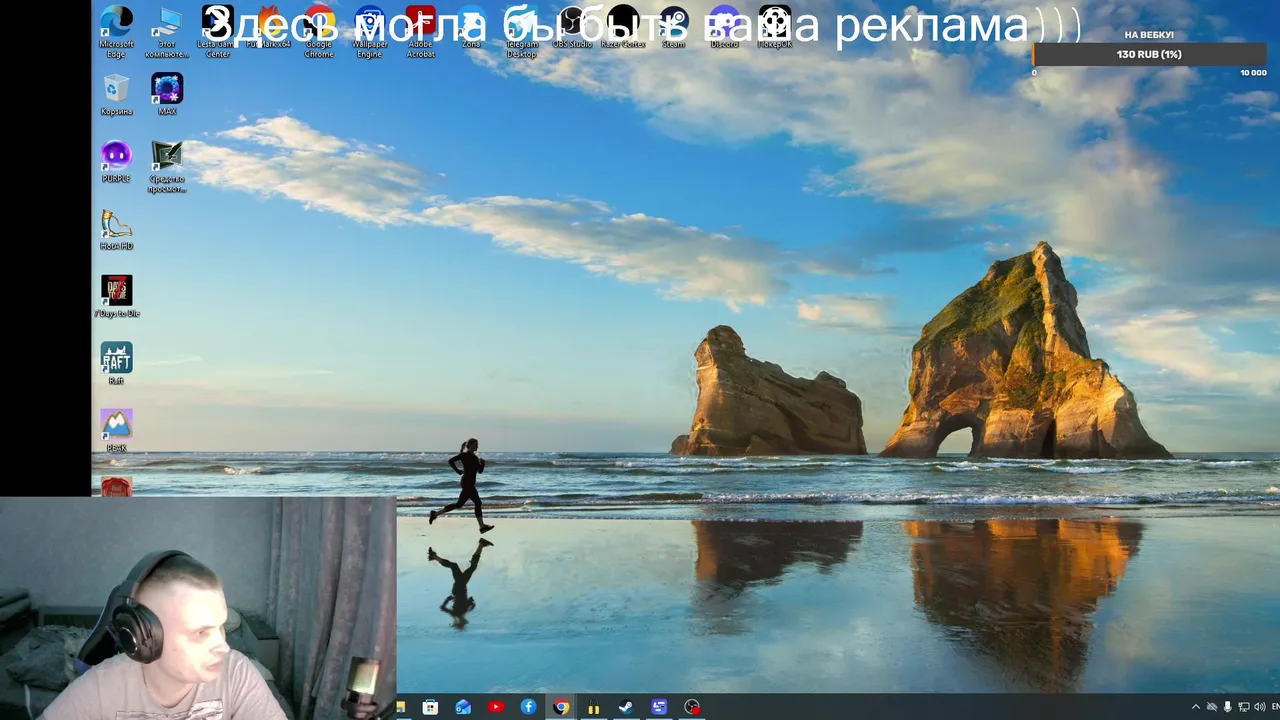
Task: Launch the Zona desktop shortcut
Action: tap(471, 28)
